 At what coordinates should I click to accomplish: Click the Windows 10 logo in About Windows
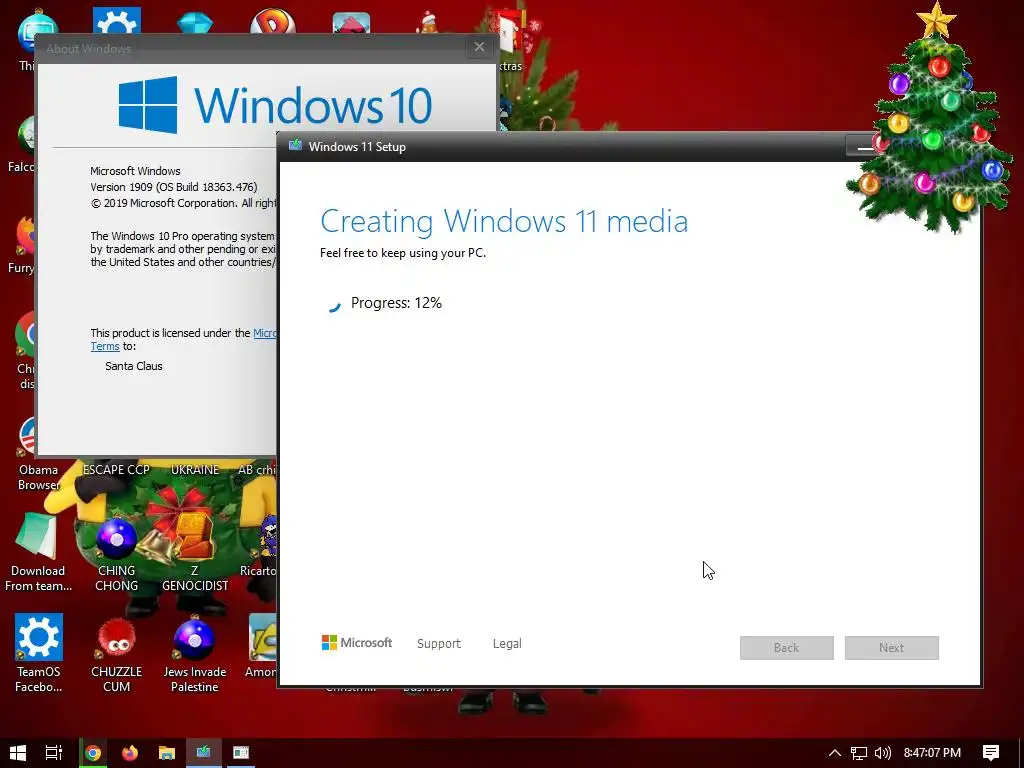point(275,105)
